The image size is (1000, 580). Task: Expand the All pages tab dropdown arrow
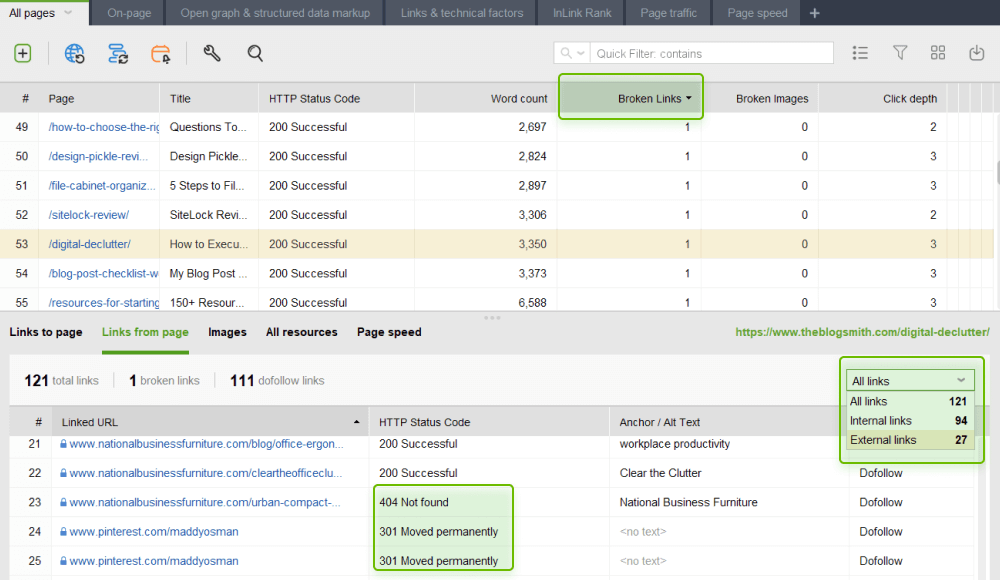(x=68, y=13)
